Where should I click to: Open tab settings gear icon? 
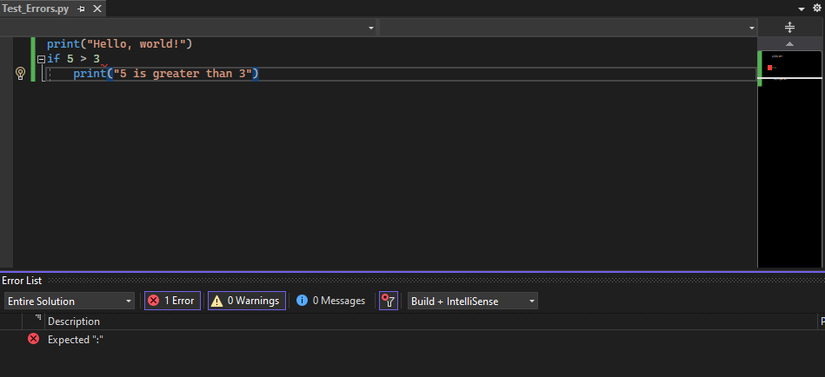[x=817, y=8]
